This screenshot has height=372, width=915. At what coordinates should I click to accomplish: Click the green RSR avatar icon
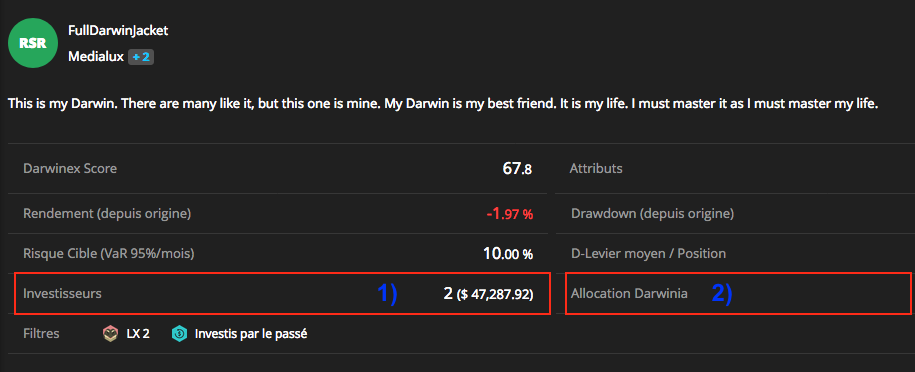[x=33, y=44]
